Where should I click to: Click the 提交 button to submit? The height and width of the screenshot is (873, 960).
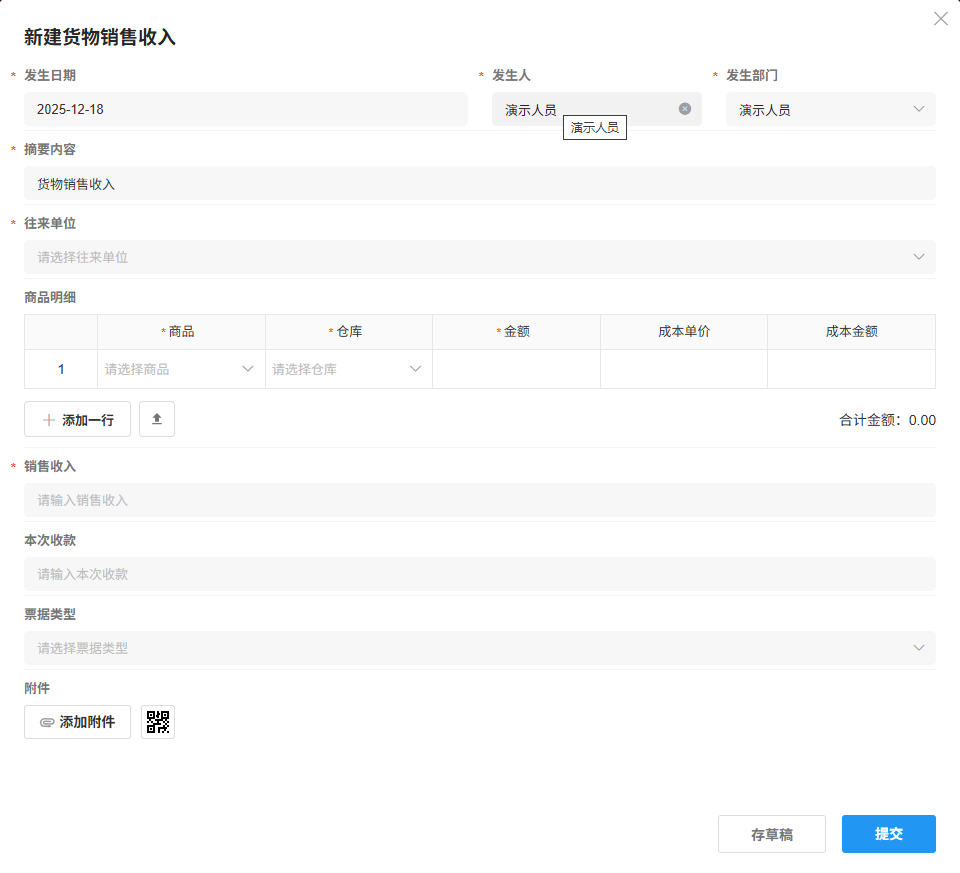click(x=888, y=833)
